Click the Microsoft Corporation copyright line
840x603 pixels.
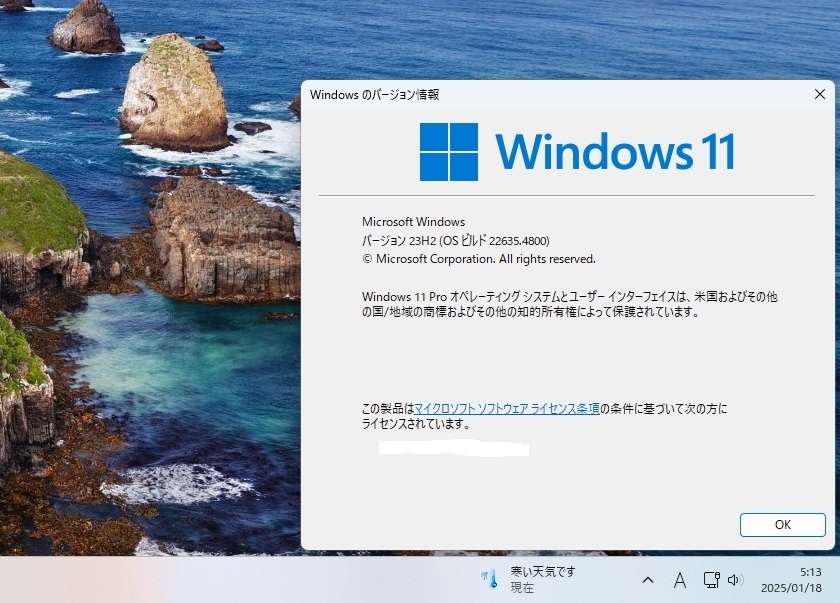pyautogui.click(x=479, y=259)
